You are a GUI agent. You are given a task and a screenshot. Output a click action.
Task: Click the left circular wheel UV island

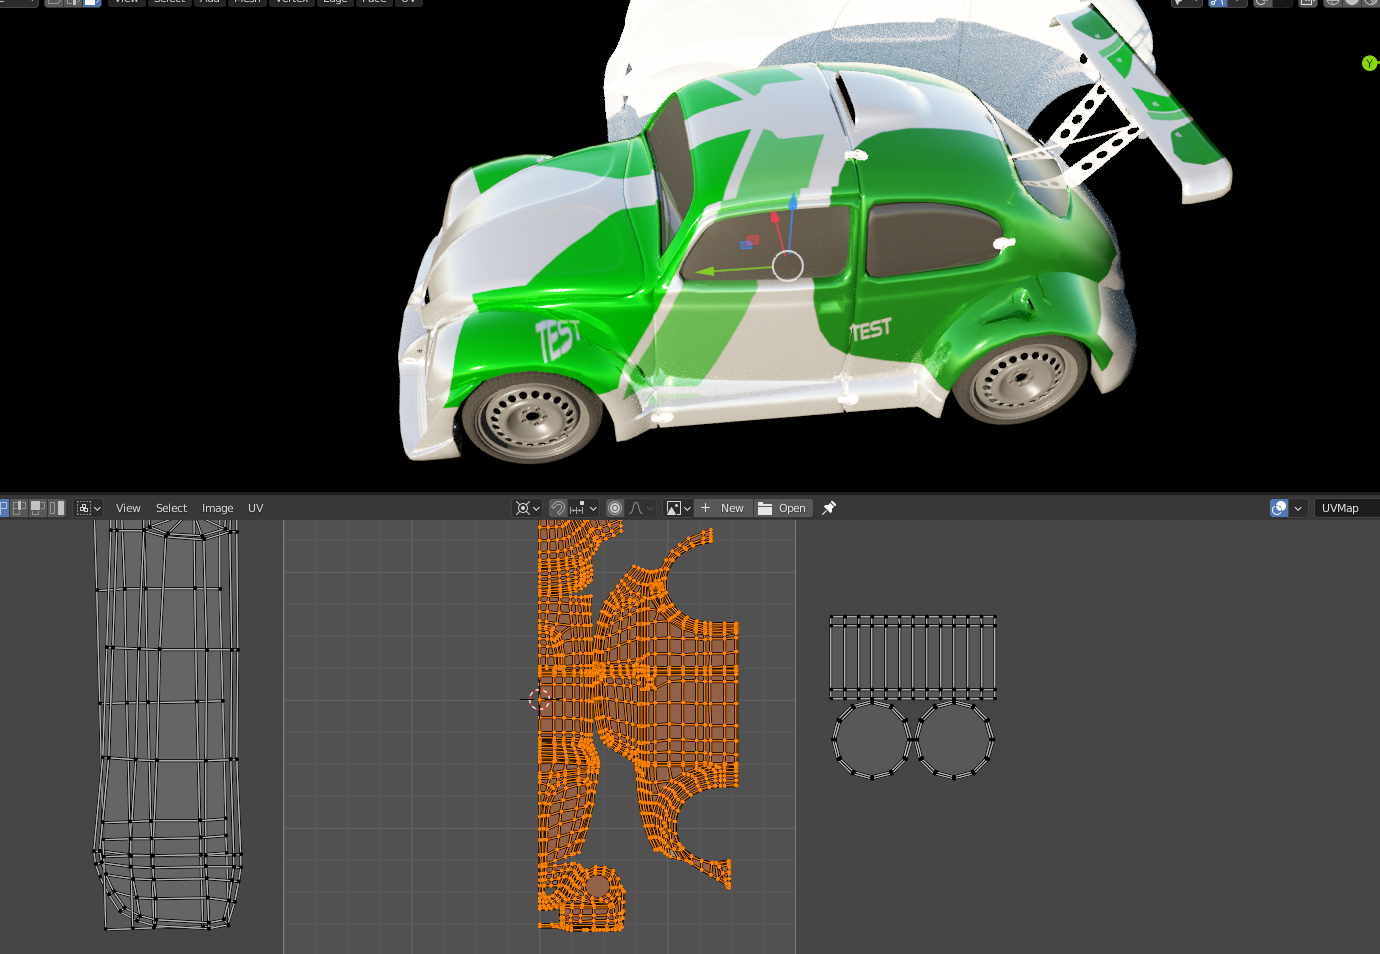[871, 740]
